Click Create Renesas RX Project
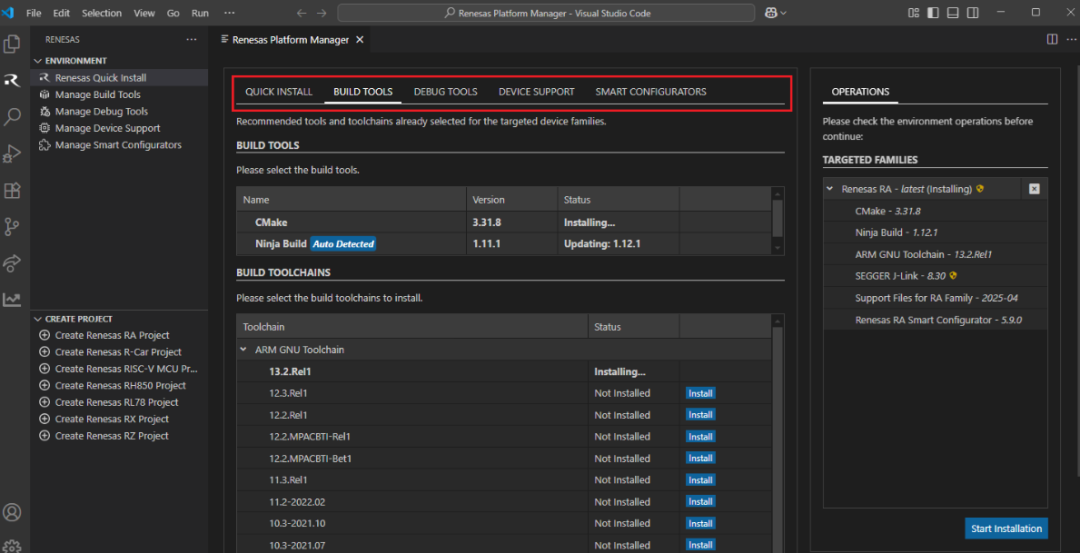The height and width of the screenshot is (553, 1080). tap(111, 419)
